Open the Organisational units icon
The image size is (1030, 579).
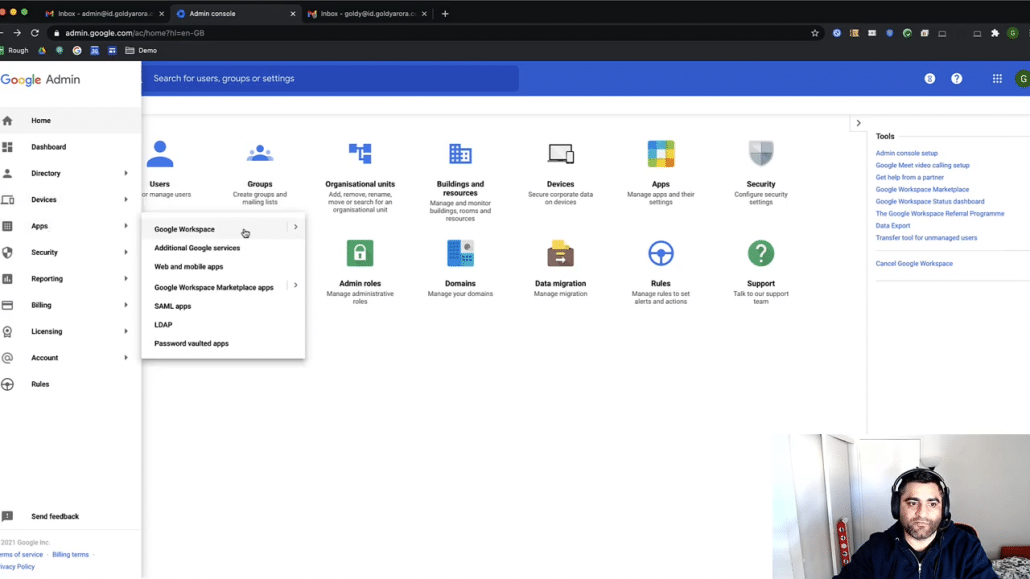(x=360, y=154)
